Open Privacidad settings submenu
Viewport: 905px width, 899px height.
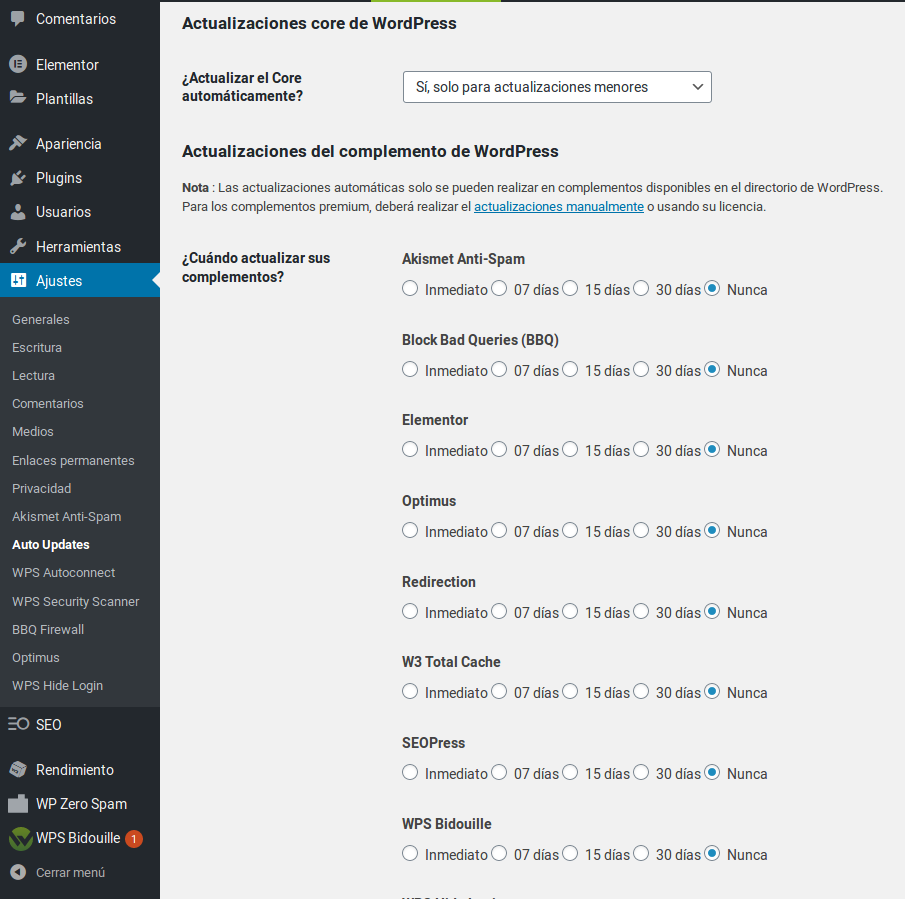(42, 488)
